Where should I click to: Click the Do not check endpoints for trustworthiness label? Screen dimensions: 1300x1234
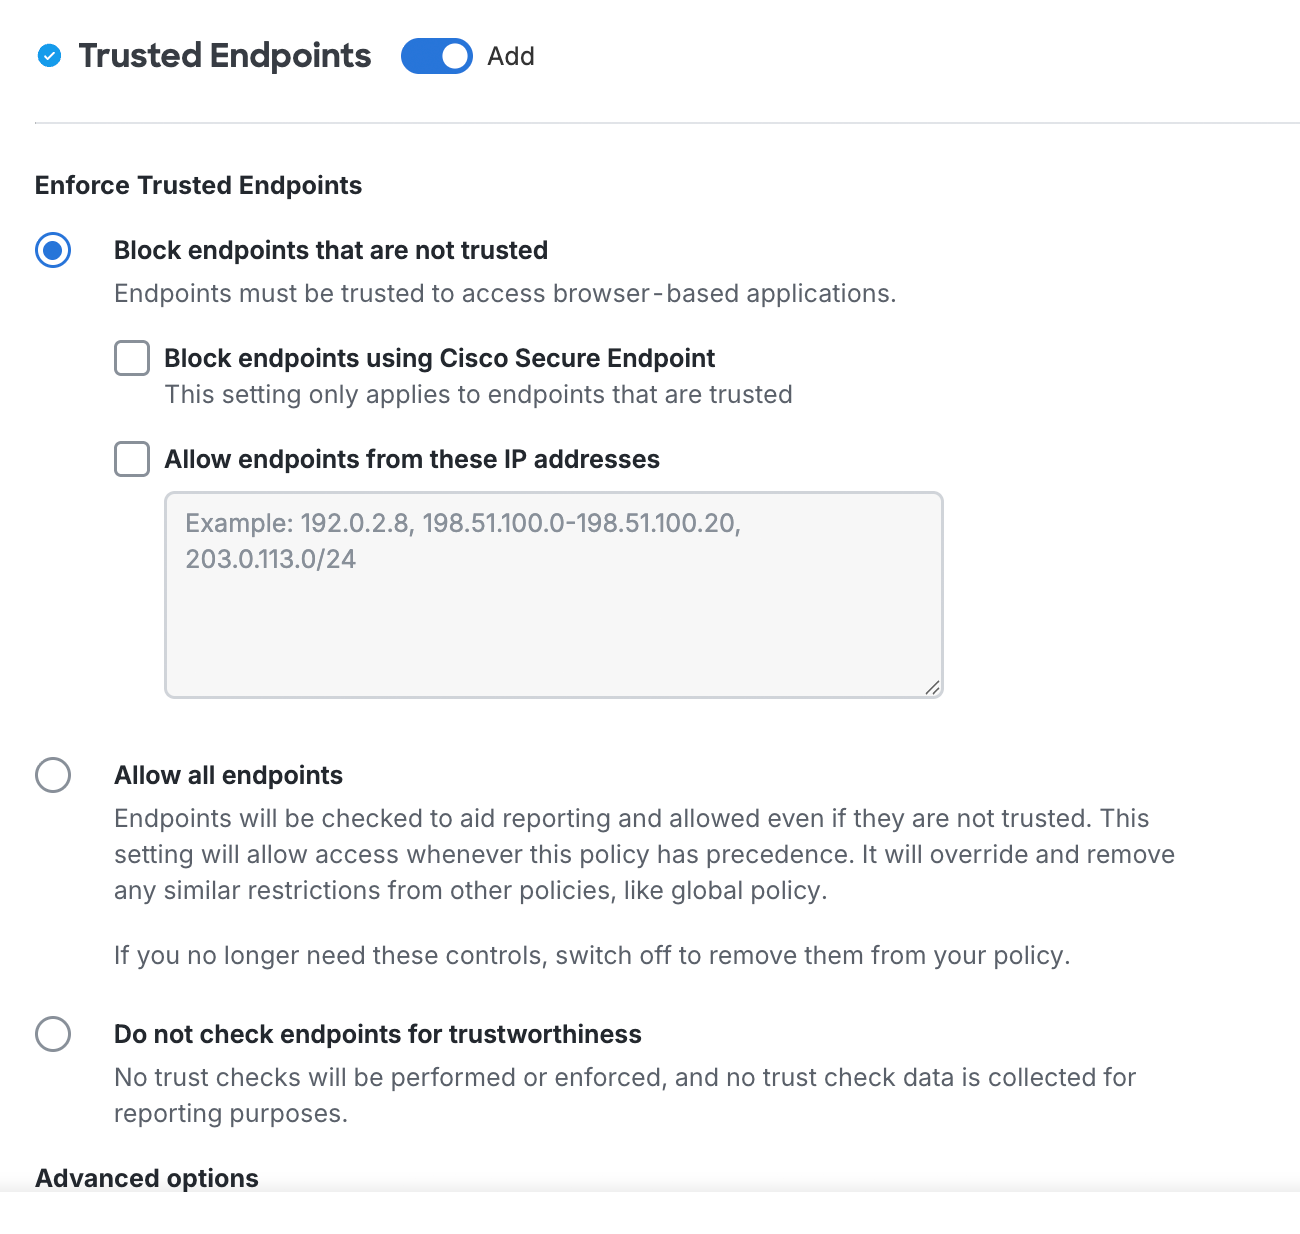click(x=378, y=1034)
